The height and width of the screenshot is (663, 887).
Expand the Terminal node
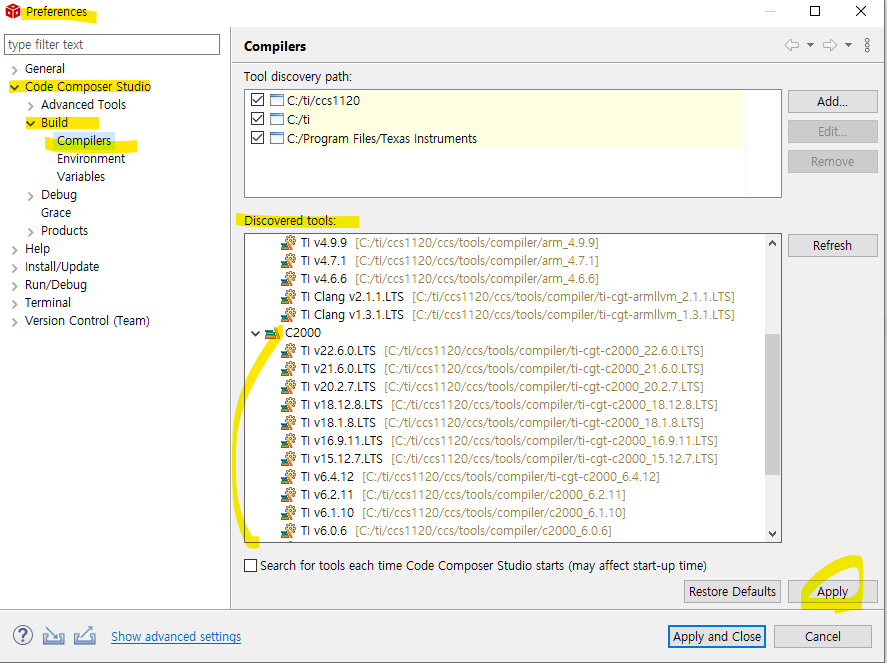[x=15, y=304]
